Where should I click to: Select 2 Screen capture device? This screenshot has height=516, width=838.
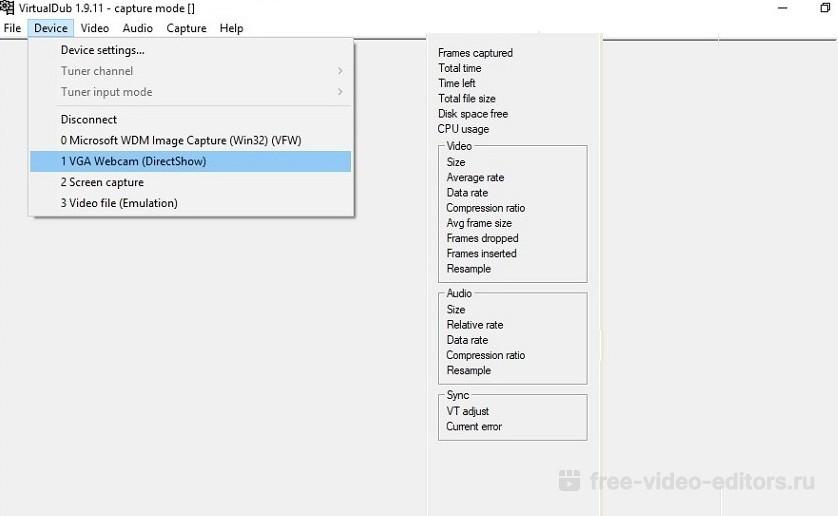pos(191,182)
